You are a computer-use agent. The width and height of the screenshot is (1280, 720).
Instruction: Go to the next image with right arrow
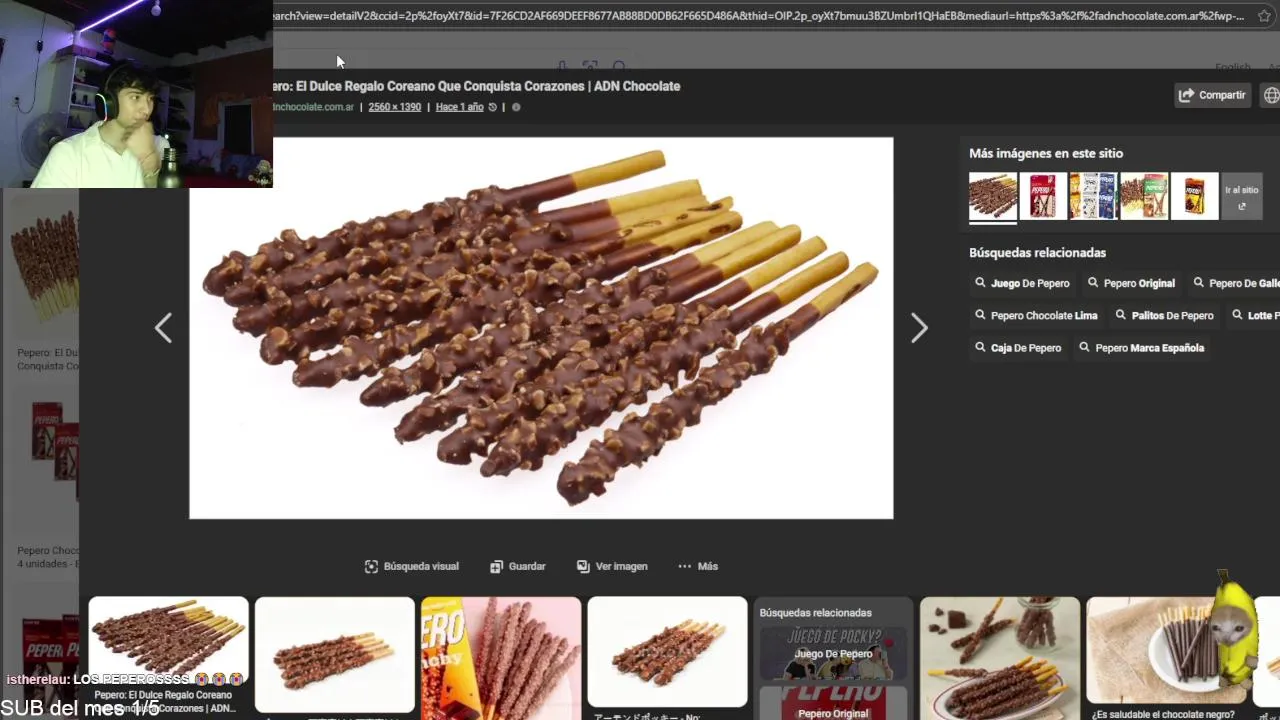point(919,328)
